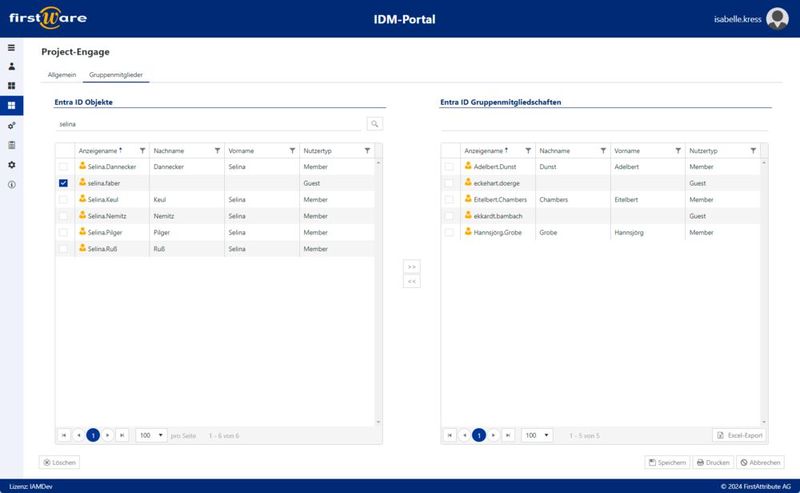800x493 pixels.
Task: Click the empty search field above right table
Action: pos(605,124)
